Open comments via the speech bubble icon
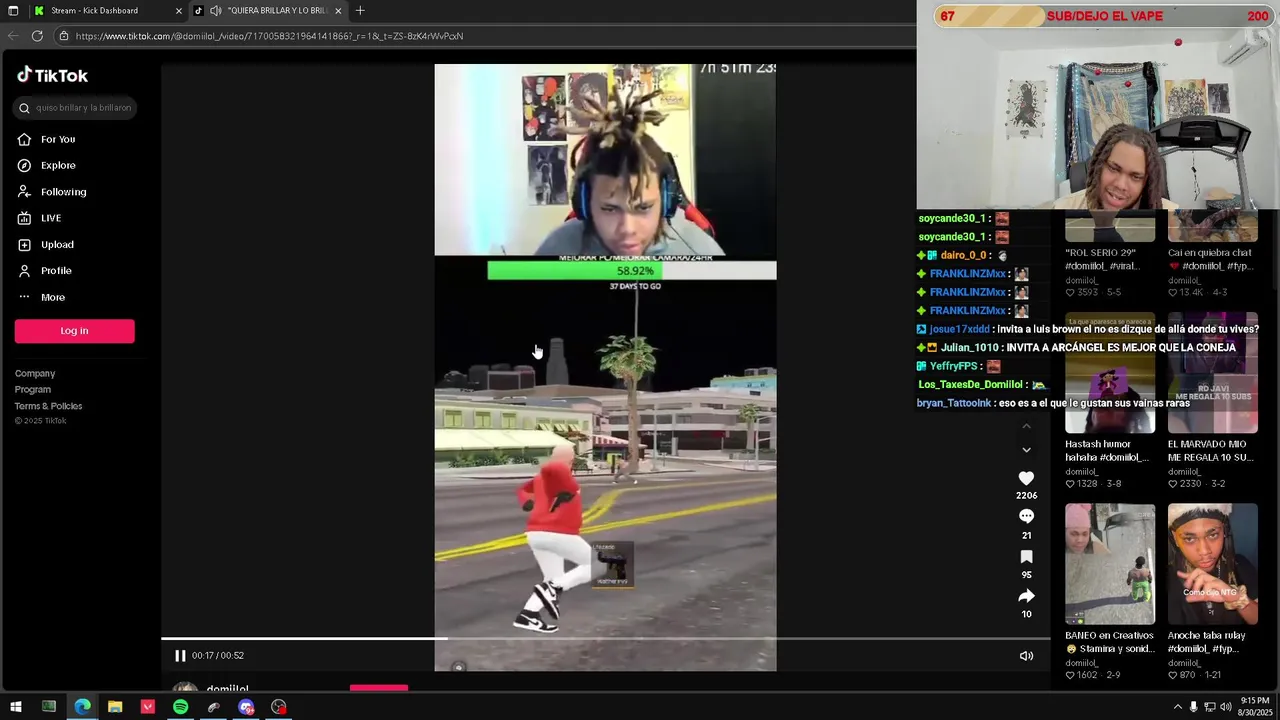 [1026, 517]
